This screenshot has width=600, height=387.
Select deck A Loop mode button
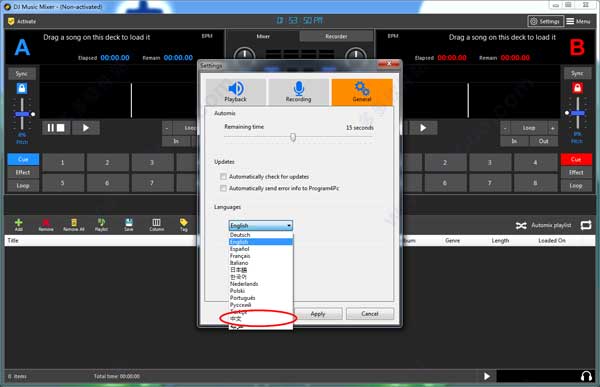(23, 186)
